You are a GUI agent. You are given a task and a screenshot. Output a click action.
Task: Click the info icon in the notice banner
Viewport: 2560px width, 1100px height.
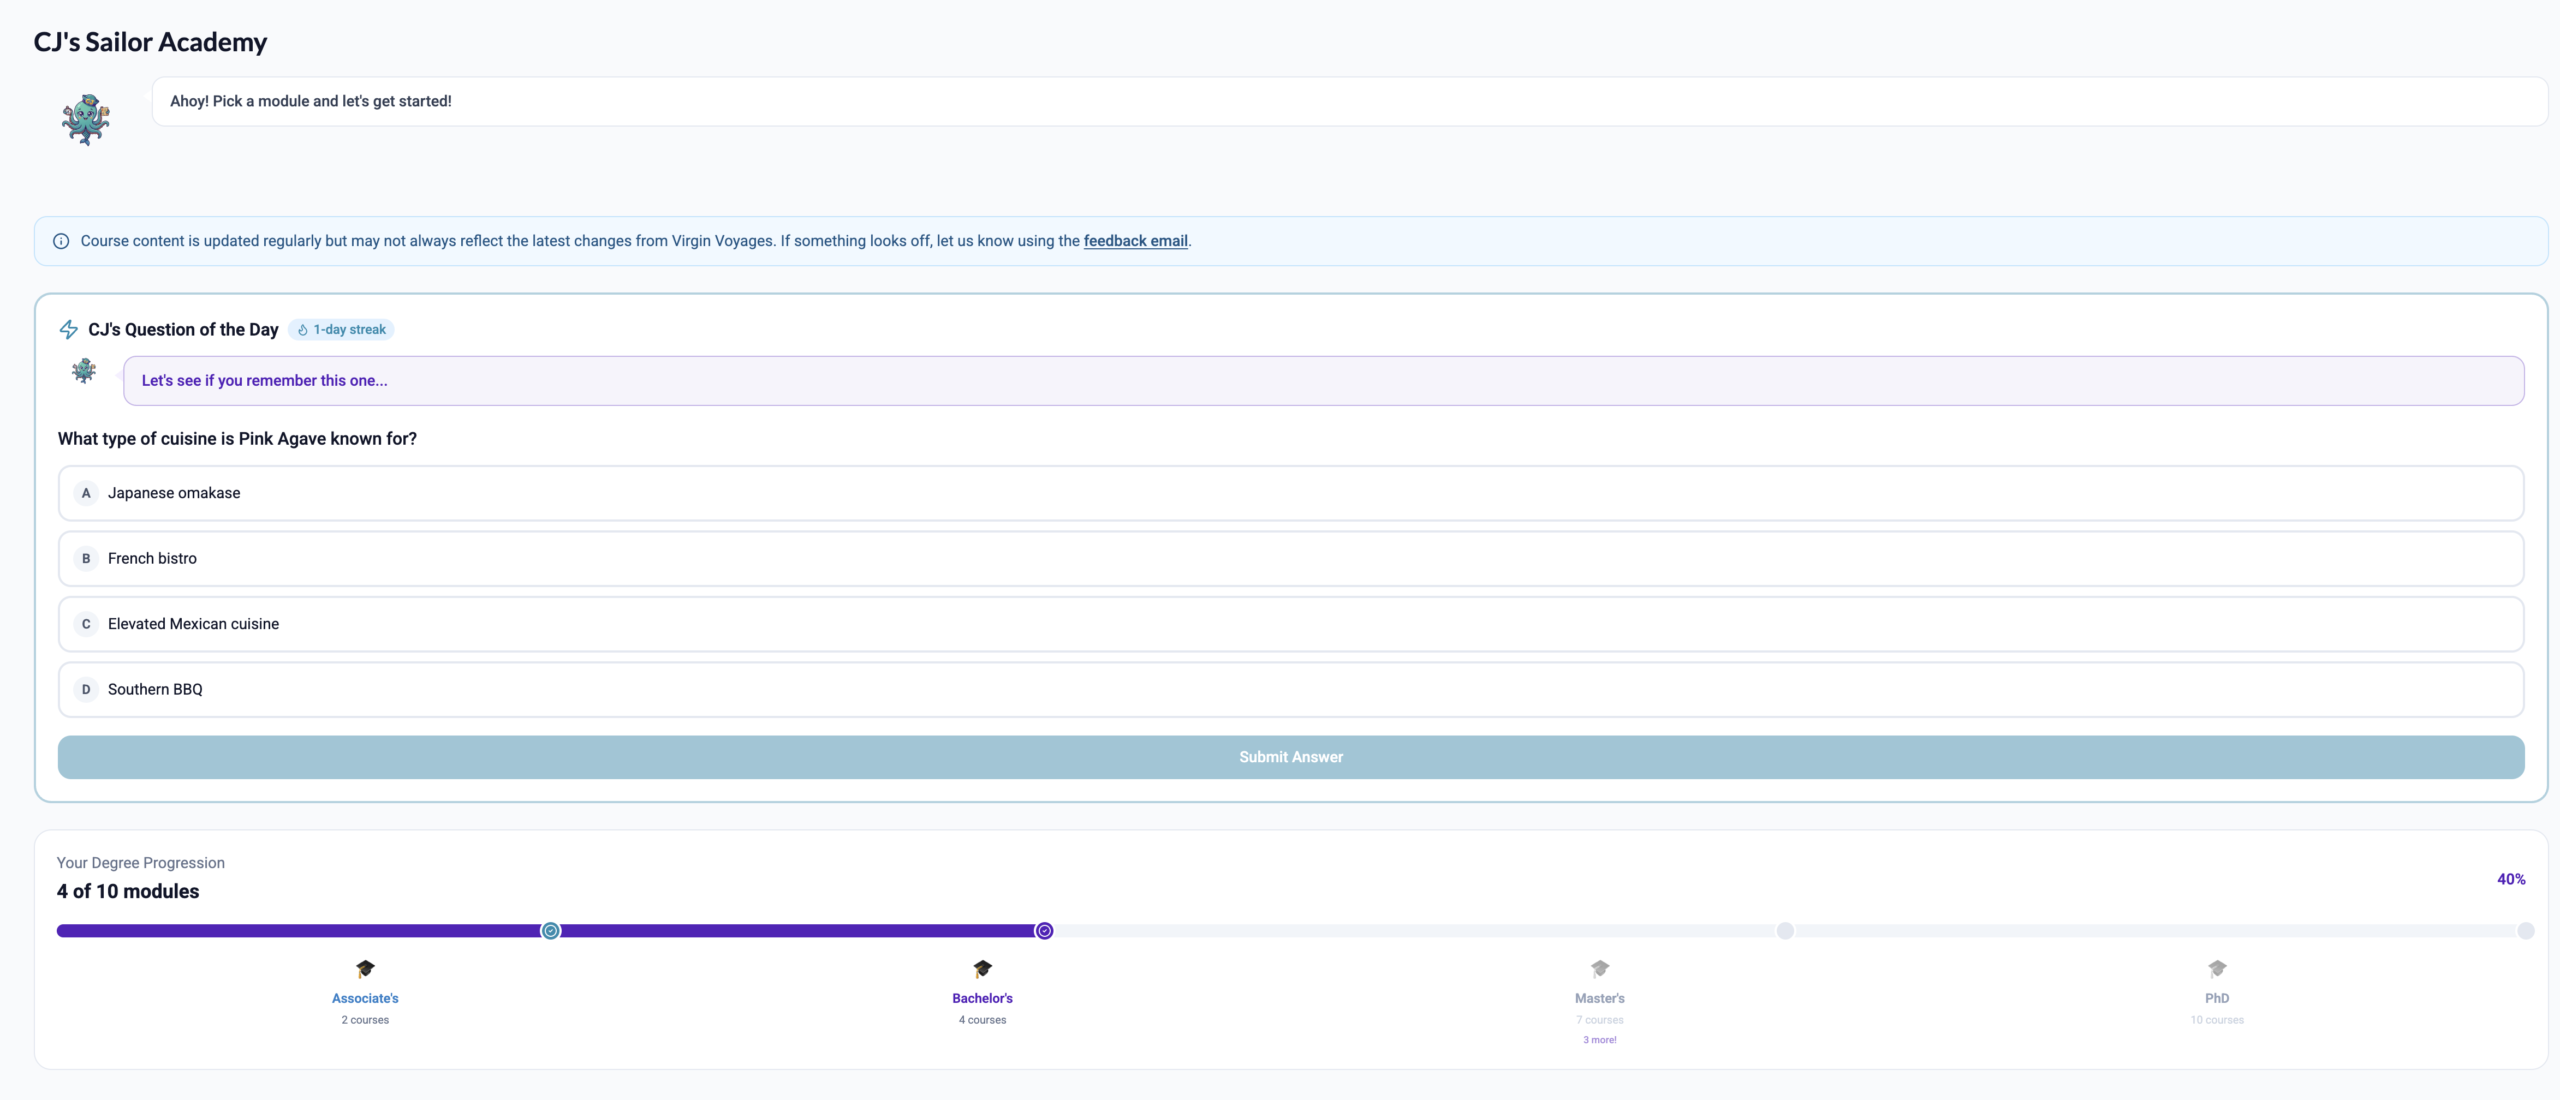tap(61, 241)
